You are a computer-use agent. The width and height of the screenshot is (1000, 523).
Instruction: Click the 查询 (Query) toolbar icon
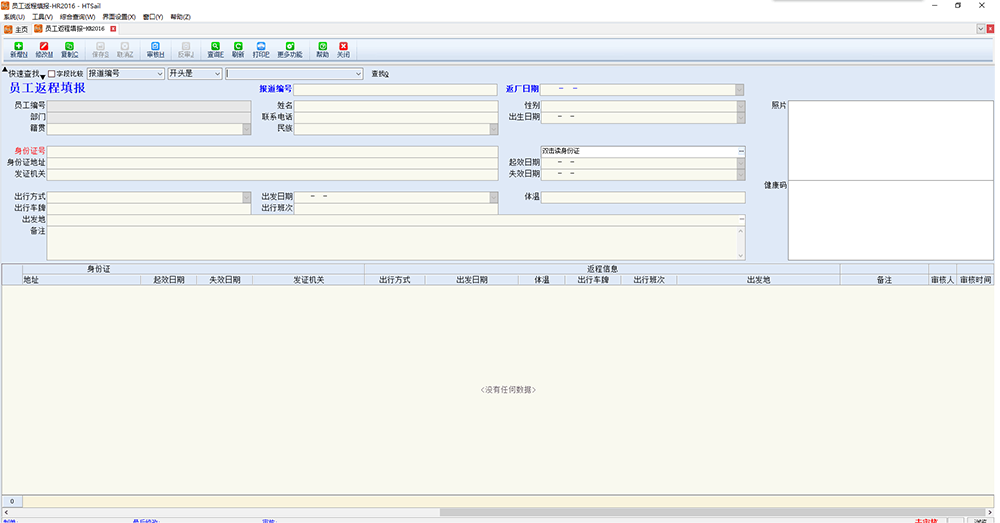click(214, 49)
